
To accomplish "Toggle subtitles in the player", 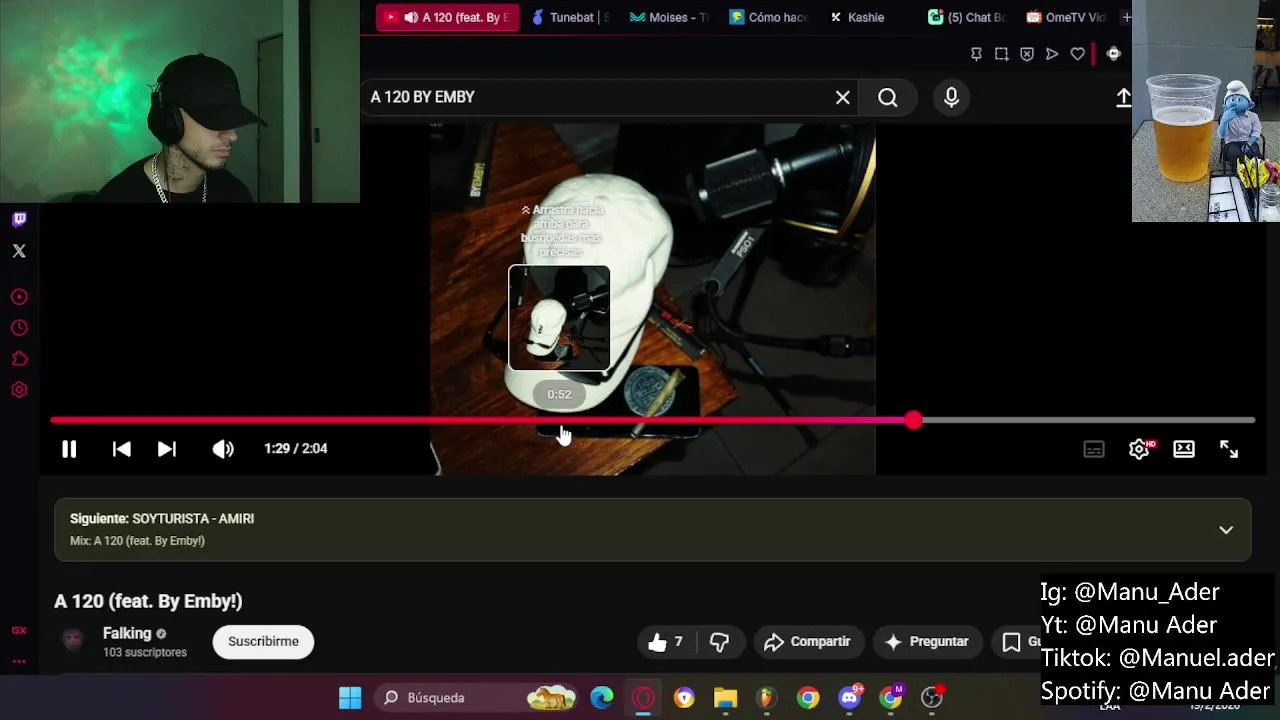I will point(1094,449).
